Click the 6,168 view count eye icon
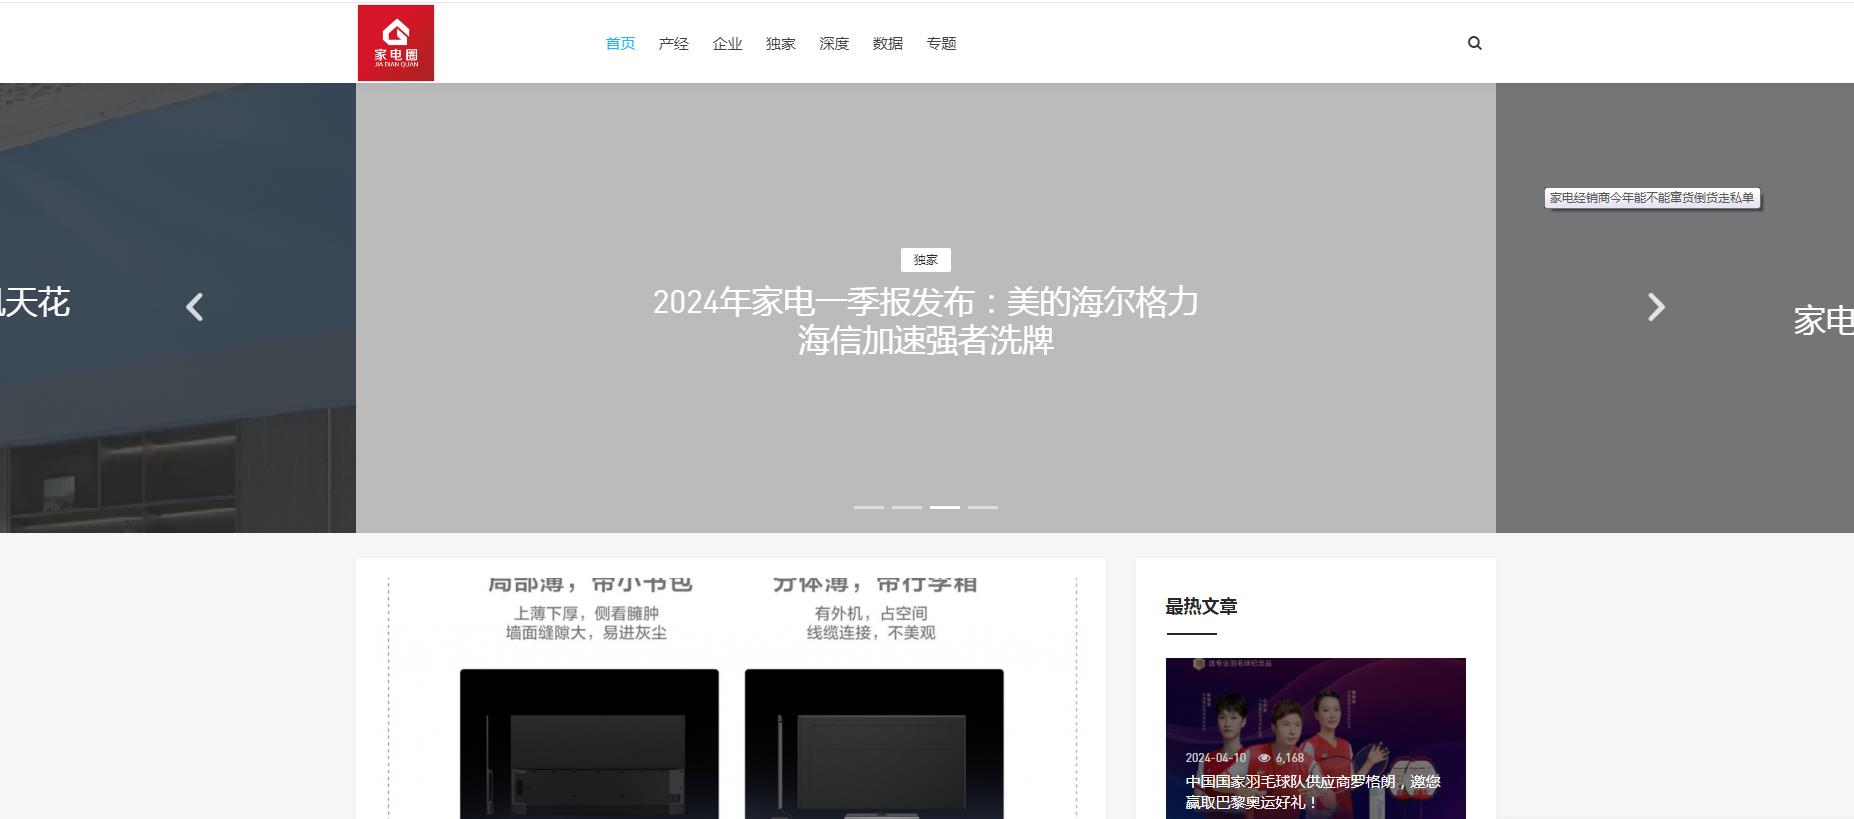This screenshot has height=819, width=1854. [1264, 758]
